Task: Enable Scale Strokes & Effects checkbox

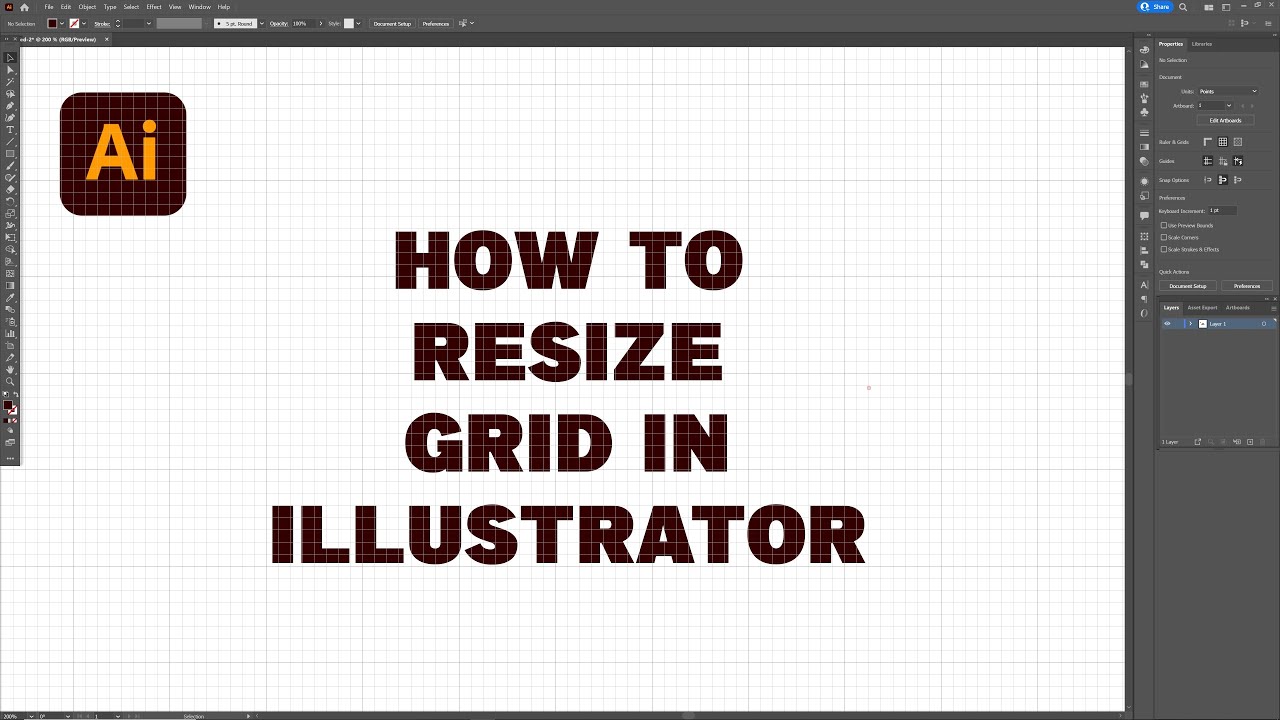Action: point(1164,249)
